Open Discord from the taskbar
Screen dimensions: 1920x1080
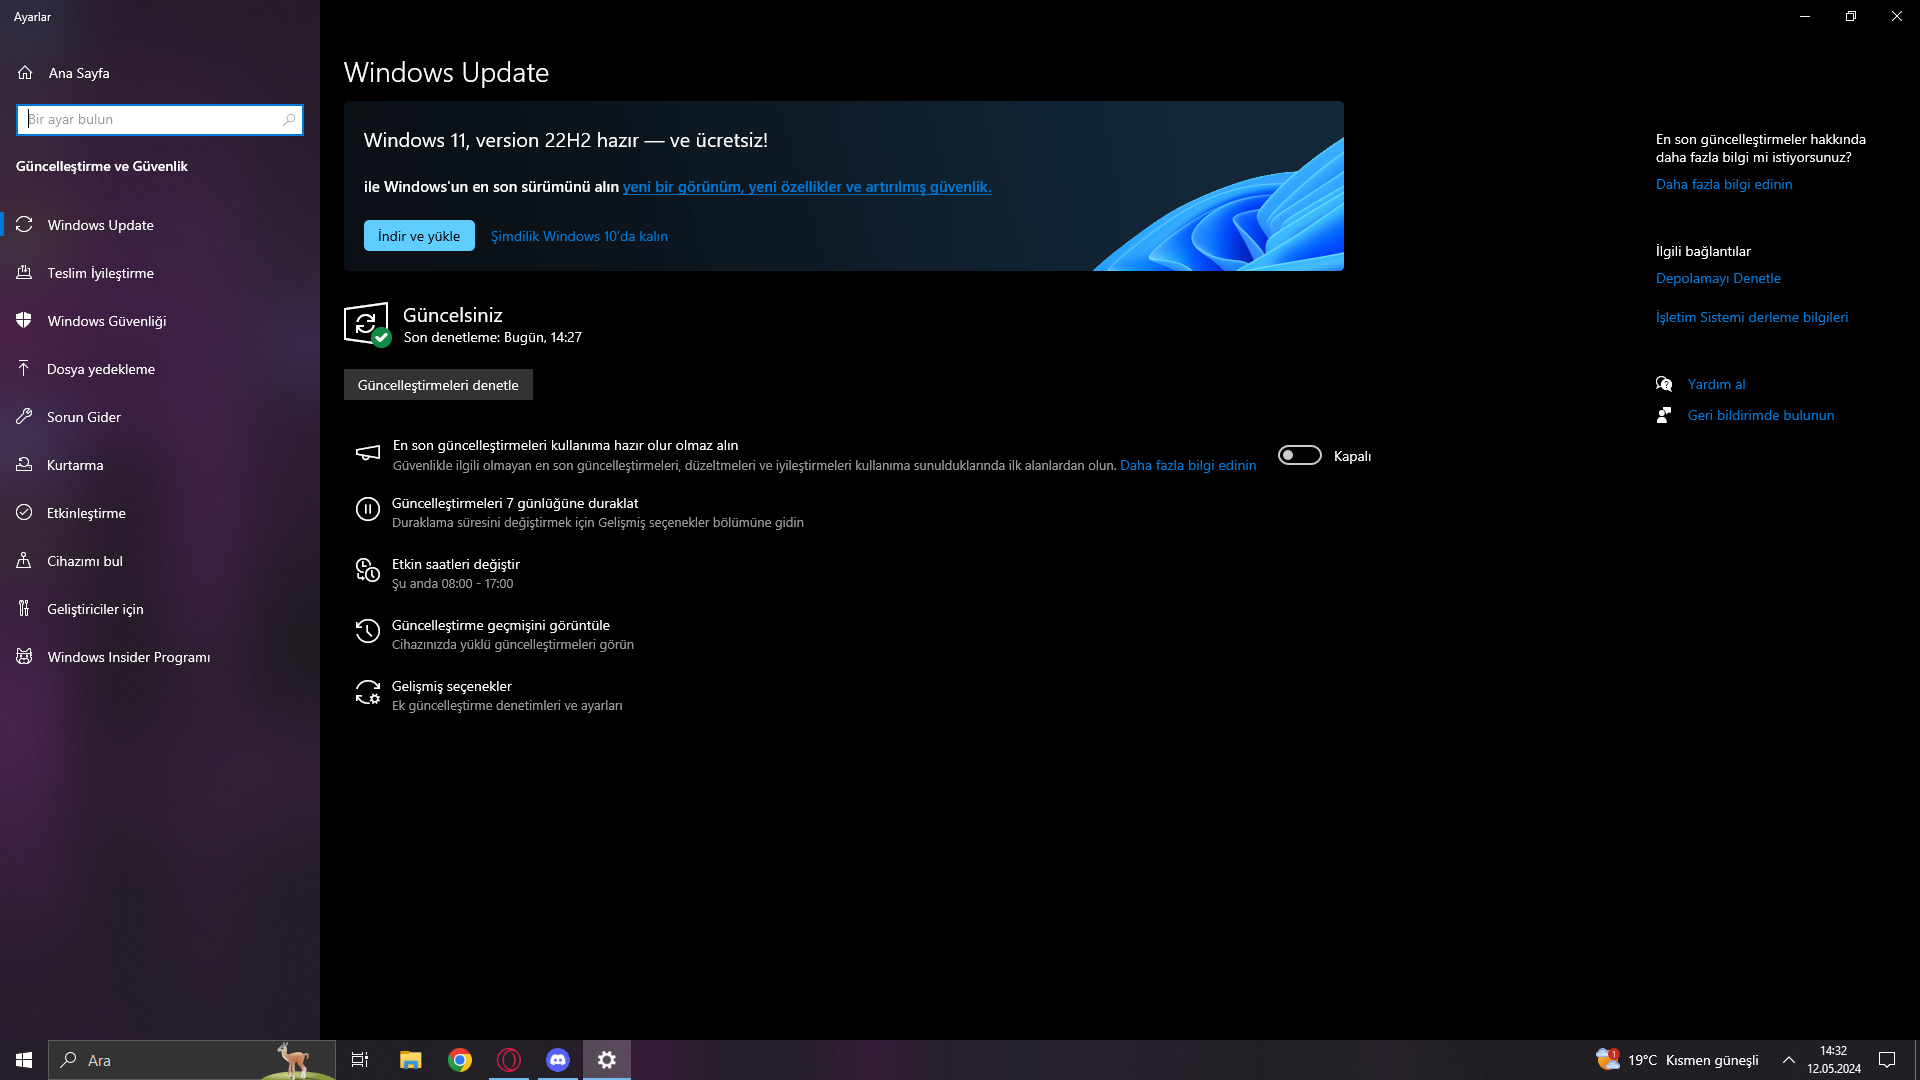click(558, 1060)
